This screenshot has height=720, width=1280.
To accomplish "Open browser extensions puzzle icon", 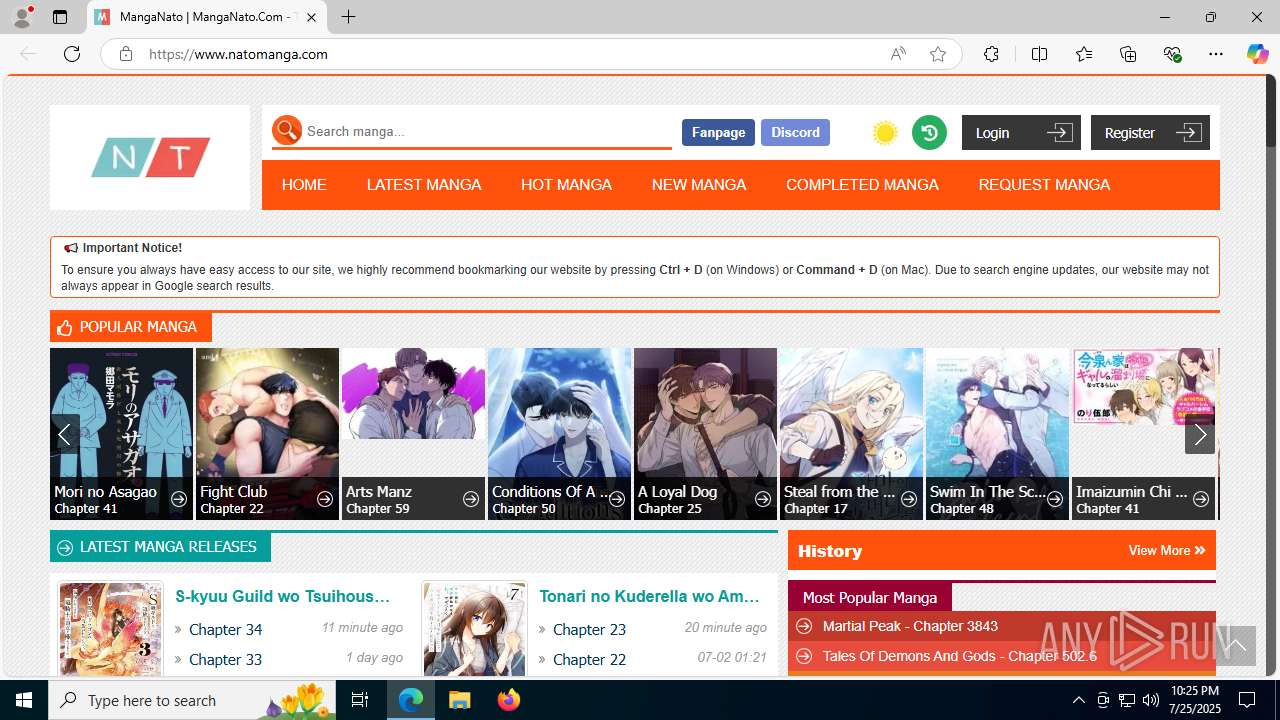I will pos(991,54).
